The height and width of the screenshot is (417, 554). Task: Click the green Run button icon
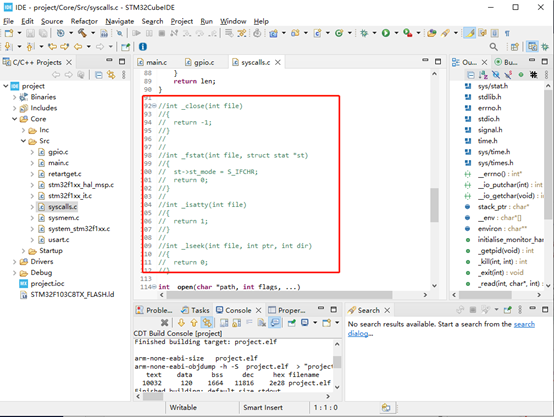click(386, 33)
